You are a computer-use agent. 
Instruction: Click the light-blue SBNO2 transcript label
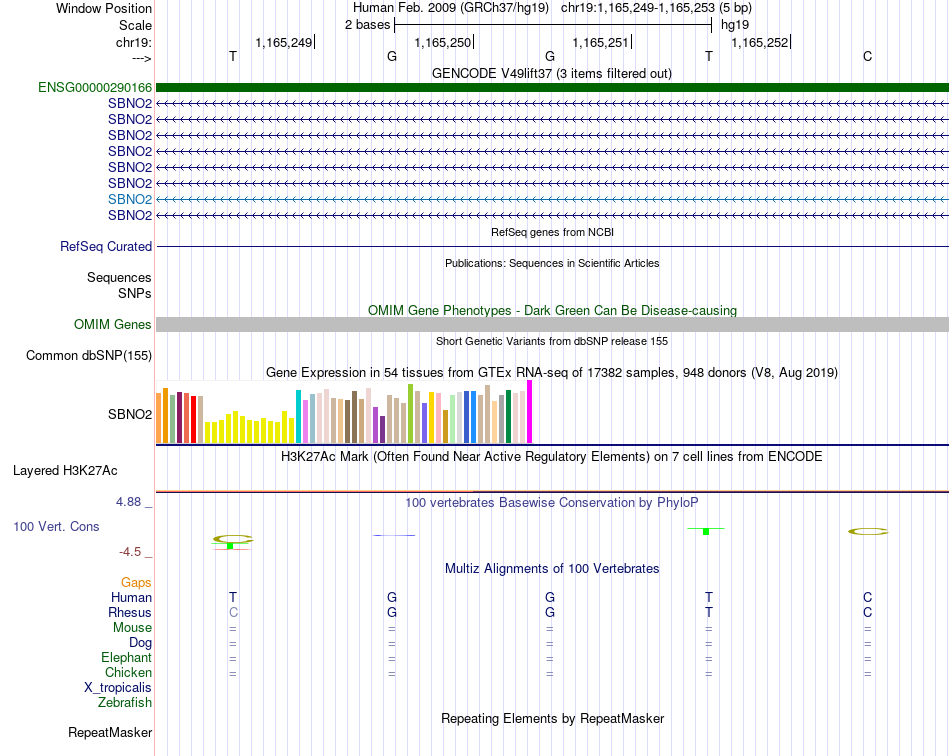(x=130, y=199)
